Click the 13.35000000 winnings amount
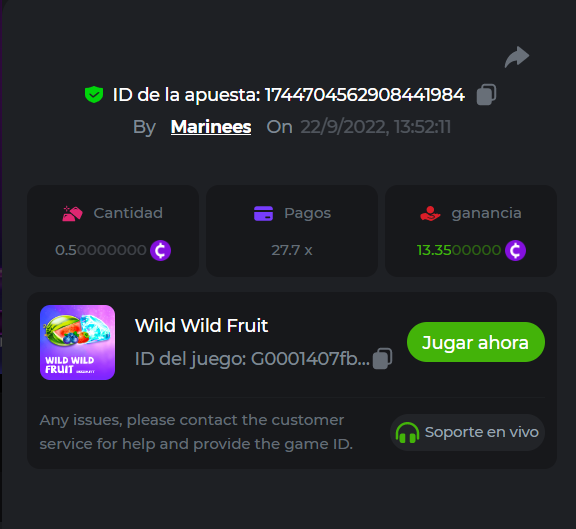Image resolution: width=576 pixels, height=529 pixels. tap(459, 251)
